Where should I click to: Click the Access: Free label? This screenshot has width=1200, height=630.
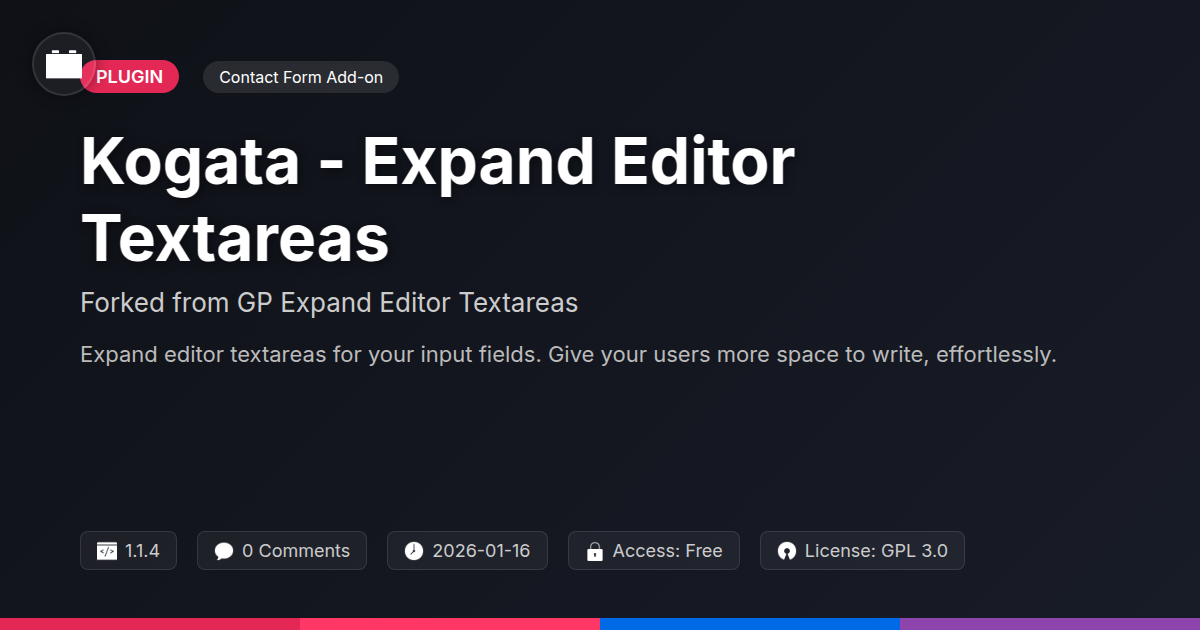tap(668, 551)
